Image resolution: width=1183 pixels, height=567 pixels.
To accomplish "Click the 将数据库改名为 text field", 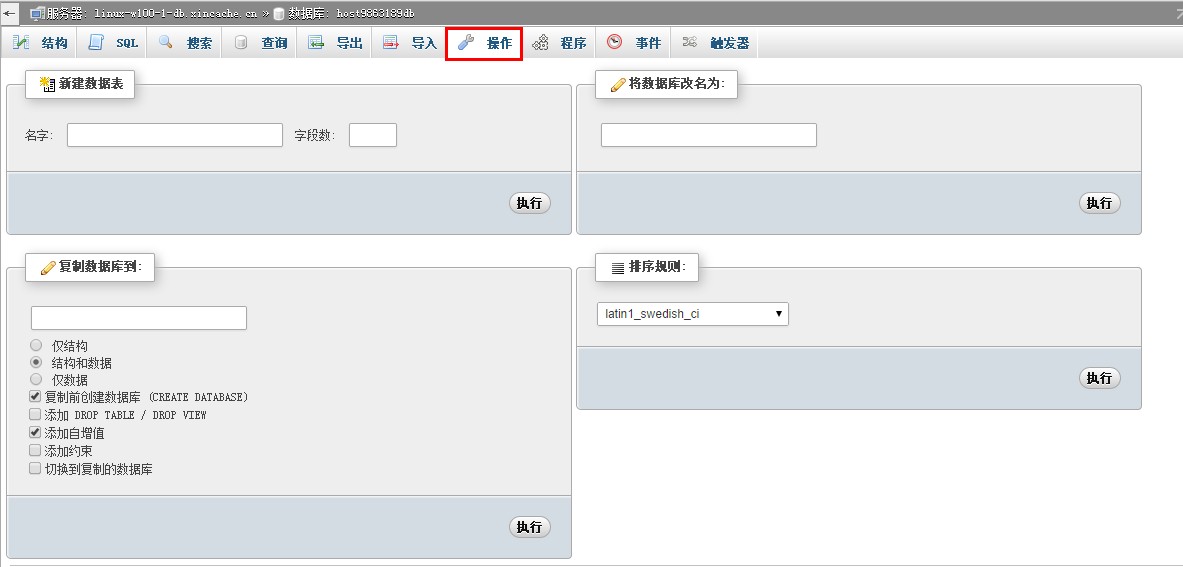I will [708, 135].
